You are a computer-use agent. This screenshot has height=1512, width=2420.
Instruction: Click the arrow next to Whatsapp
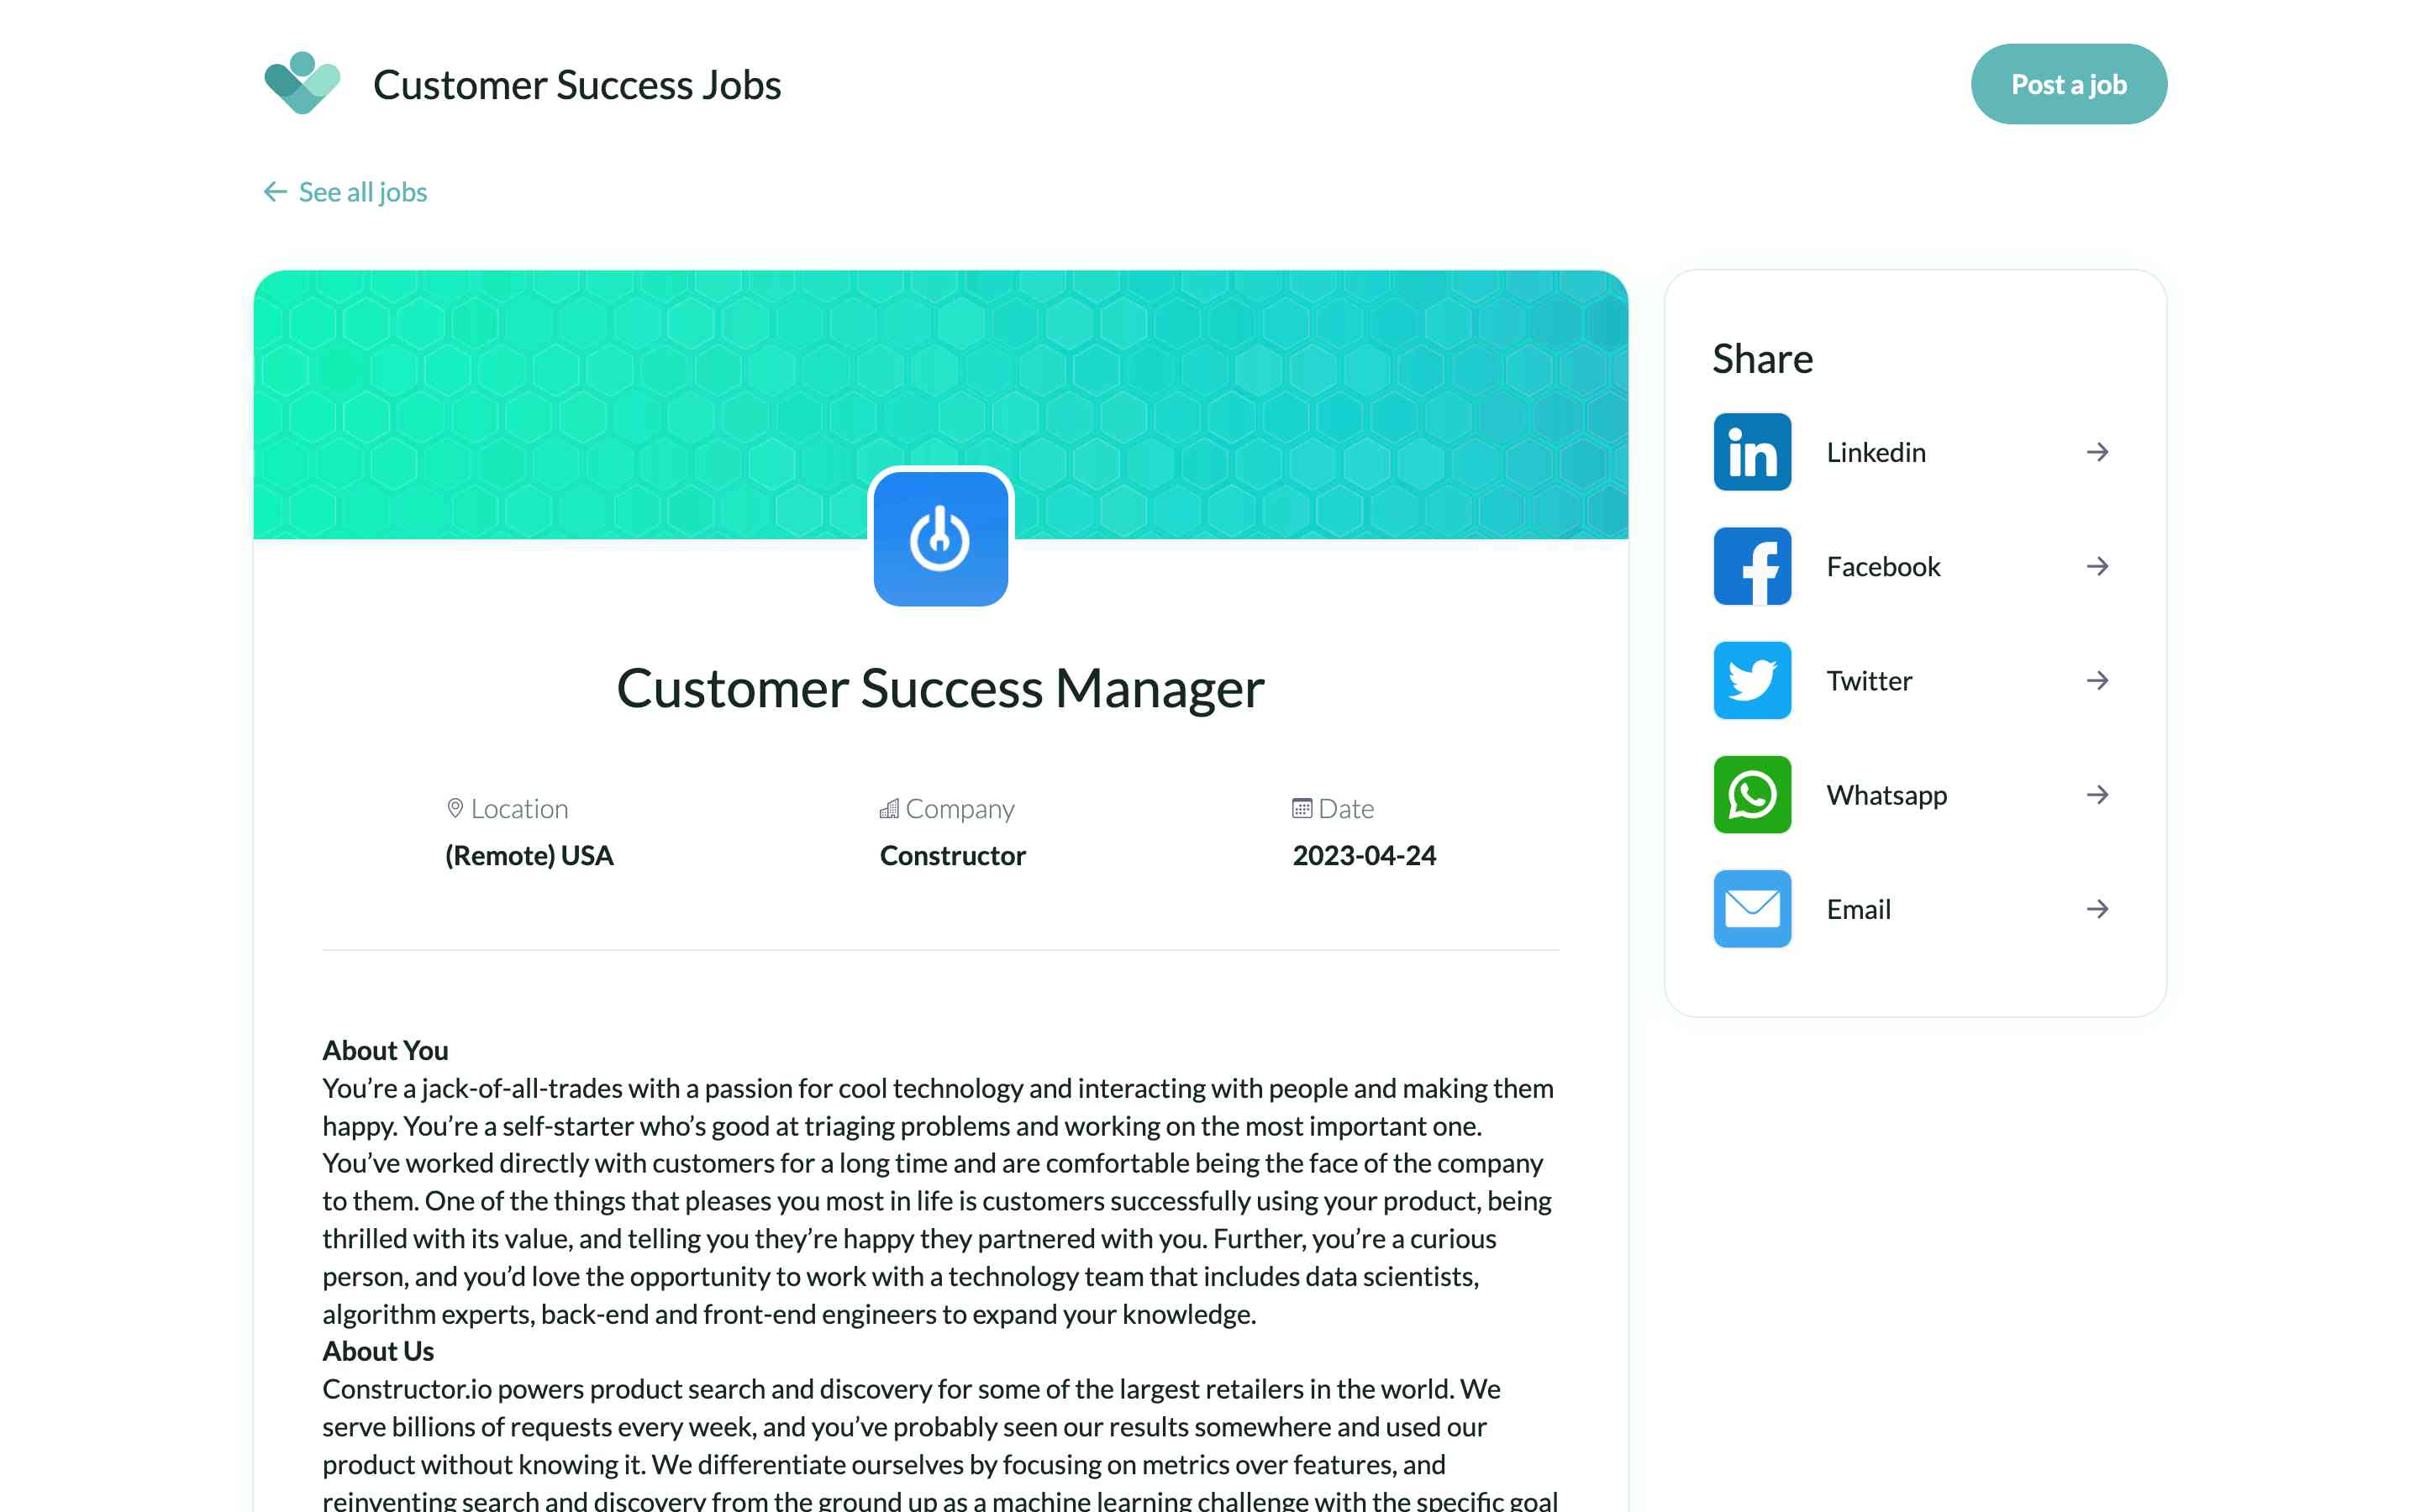point(2097,795)
